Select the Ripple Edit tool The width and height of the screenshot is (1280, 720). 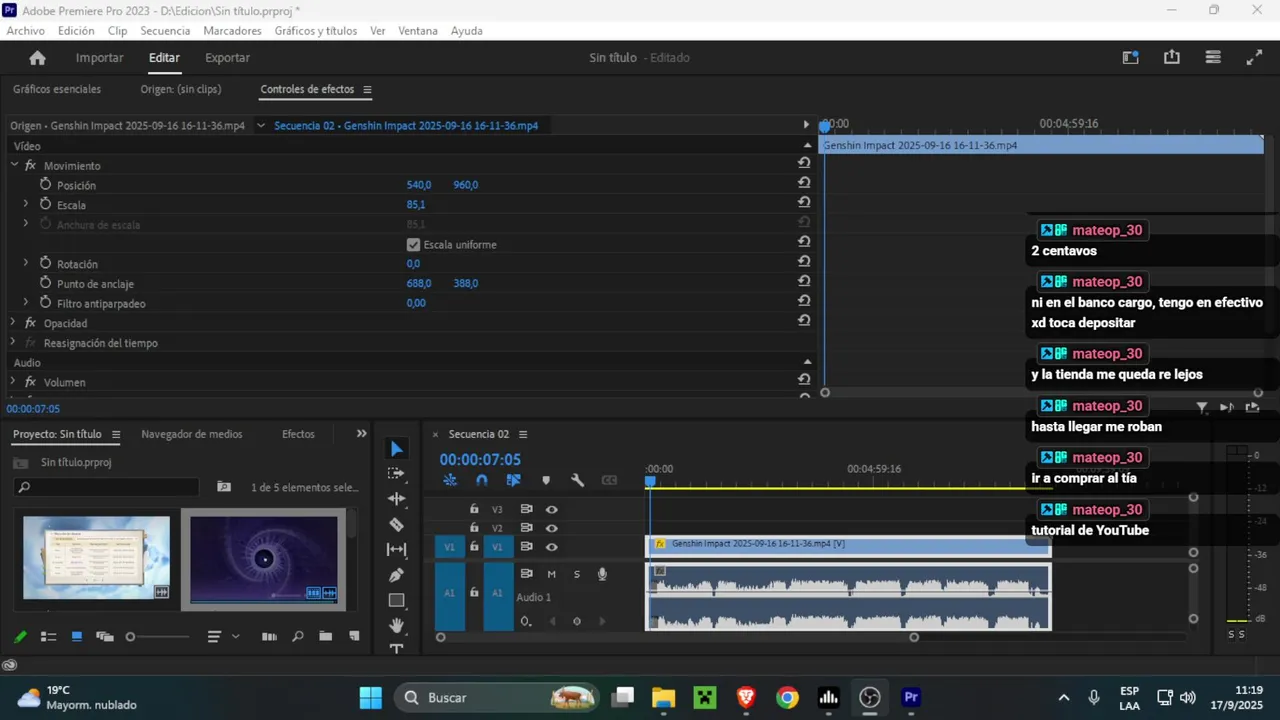tap(397, 499)
